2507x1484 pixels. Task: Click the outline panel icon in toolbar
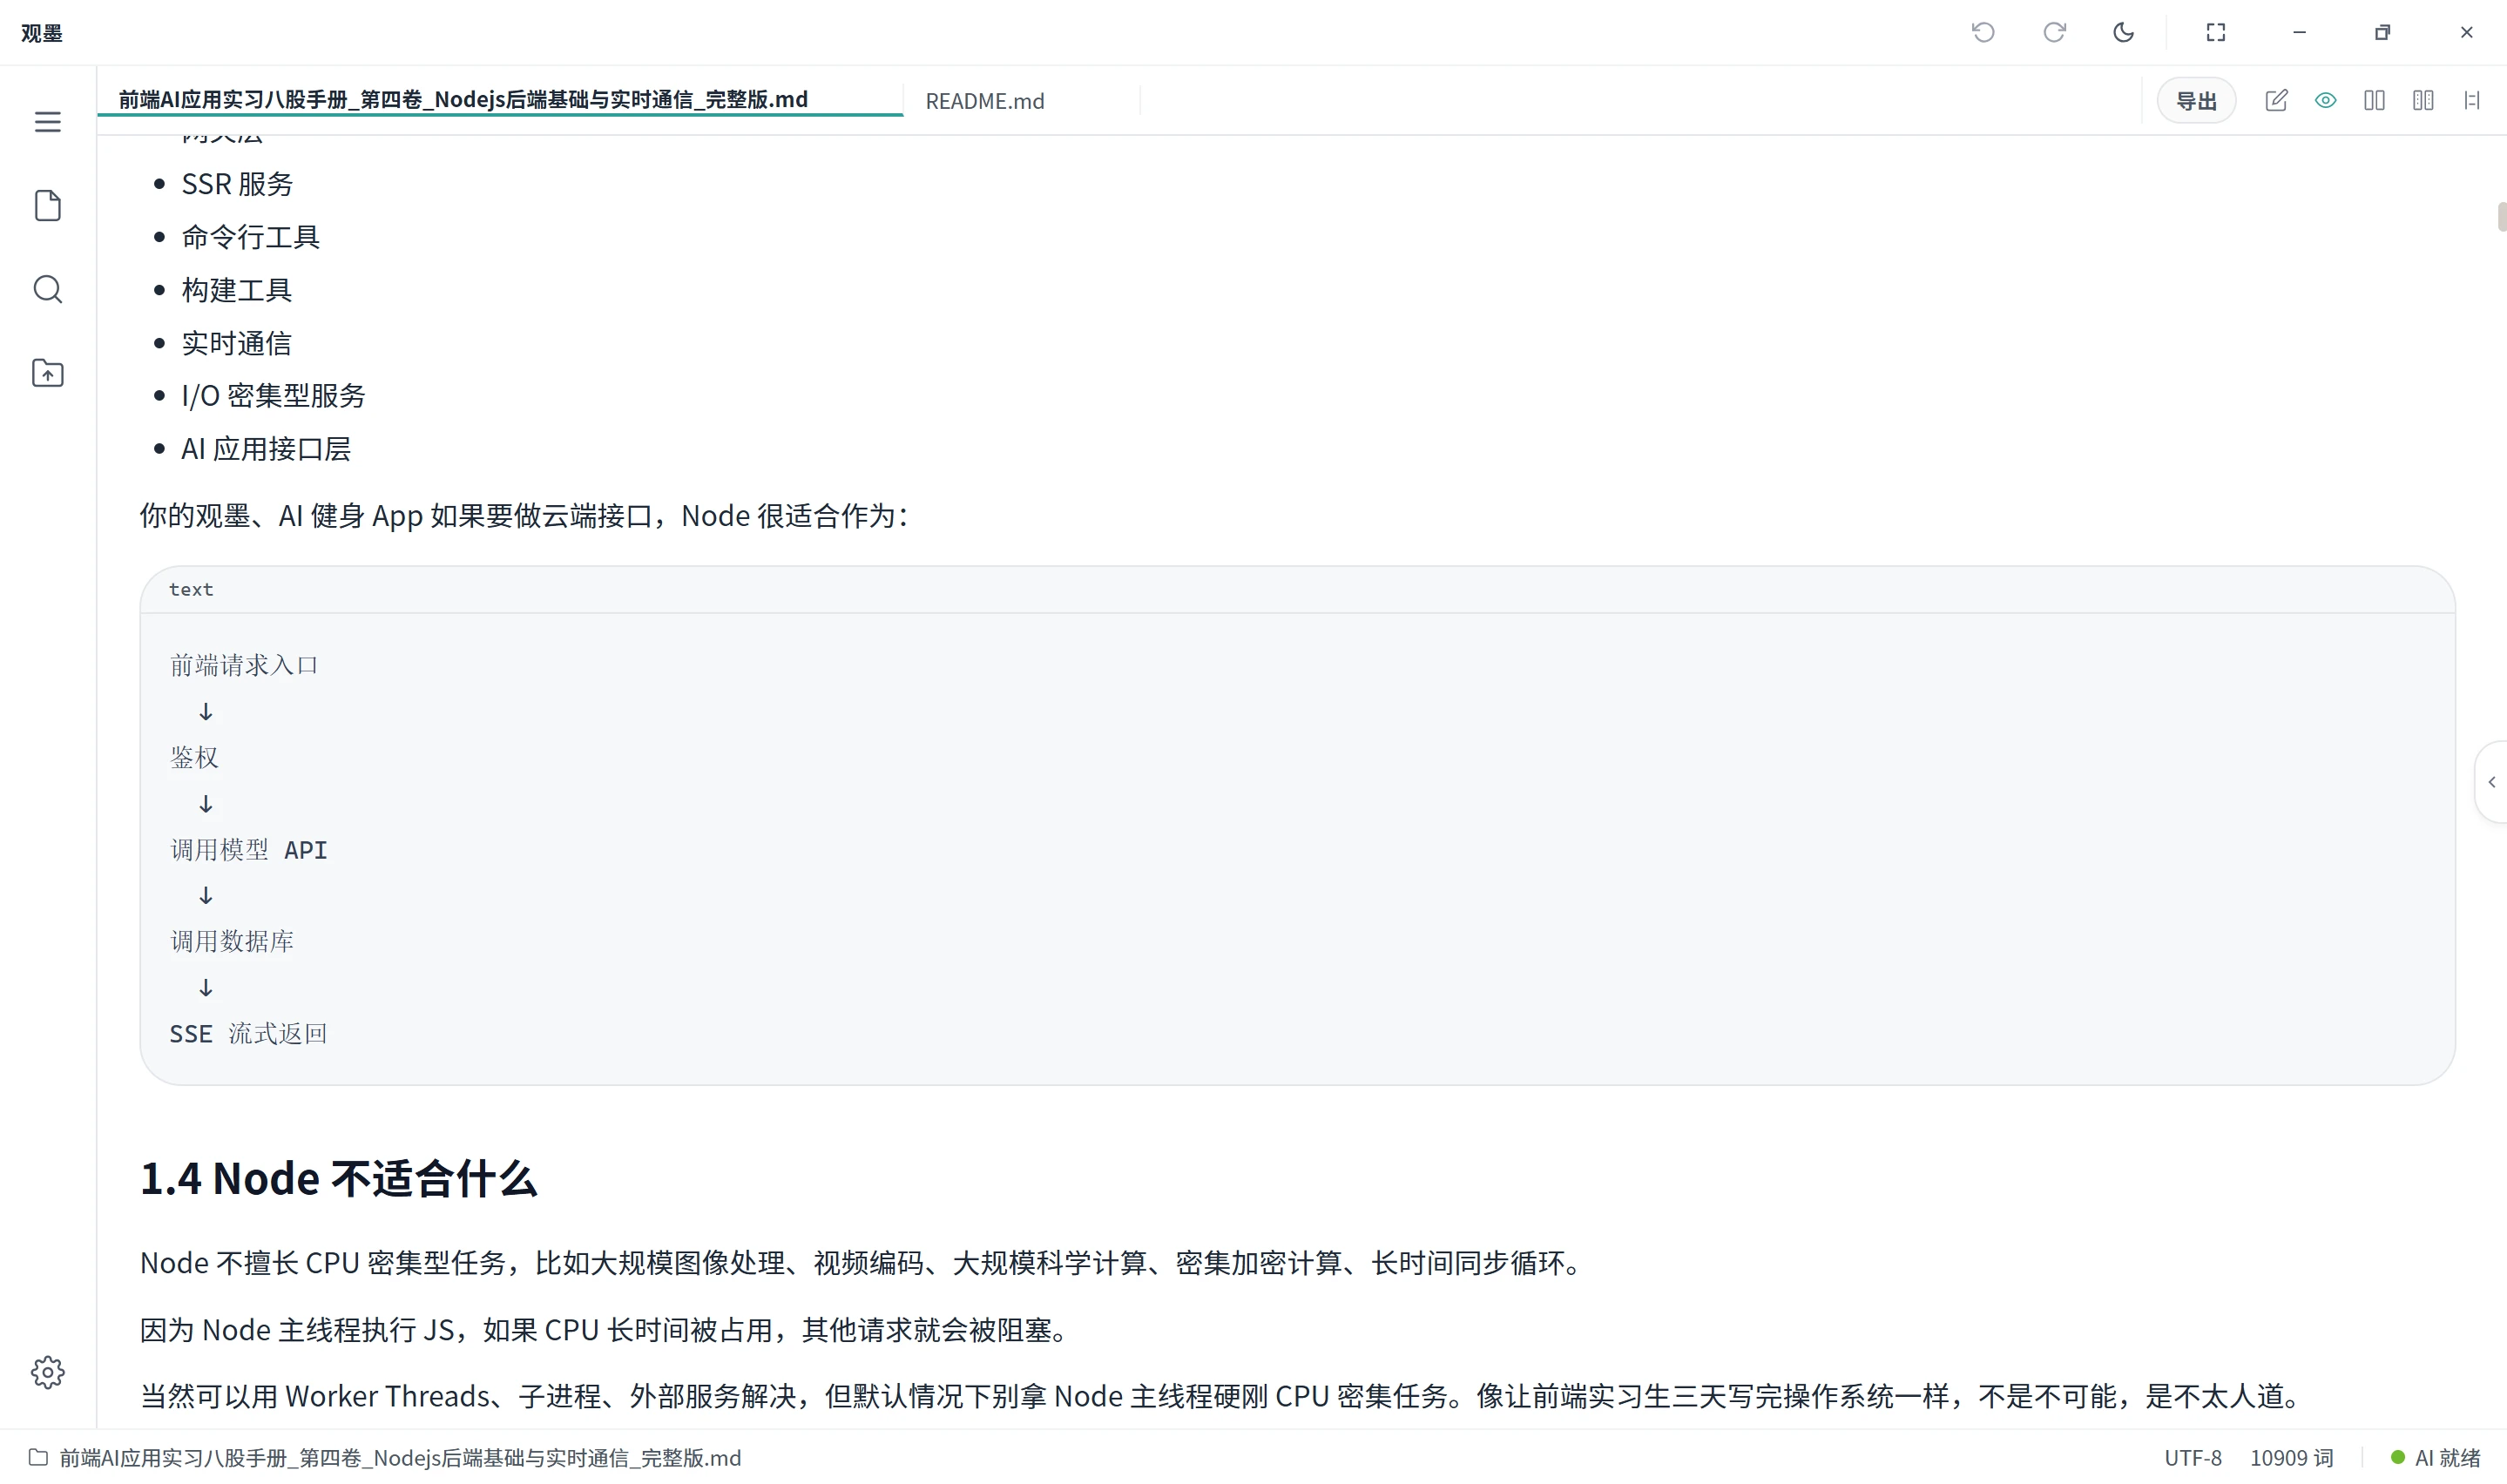pos(2472,100)
